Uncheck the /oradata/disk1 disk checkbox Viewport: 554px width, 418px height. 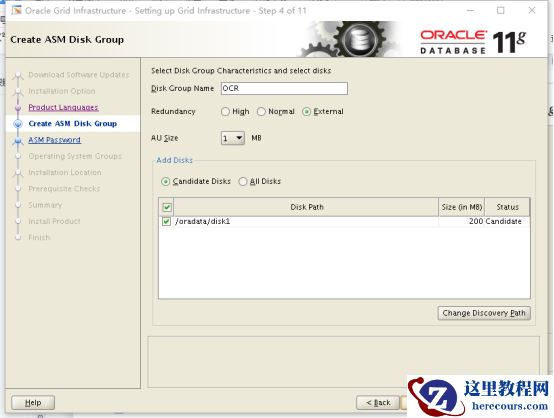(x=166, y=222)
